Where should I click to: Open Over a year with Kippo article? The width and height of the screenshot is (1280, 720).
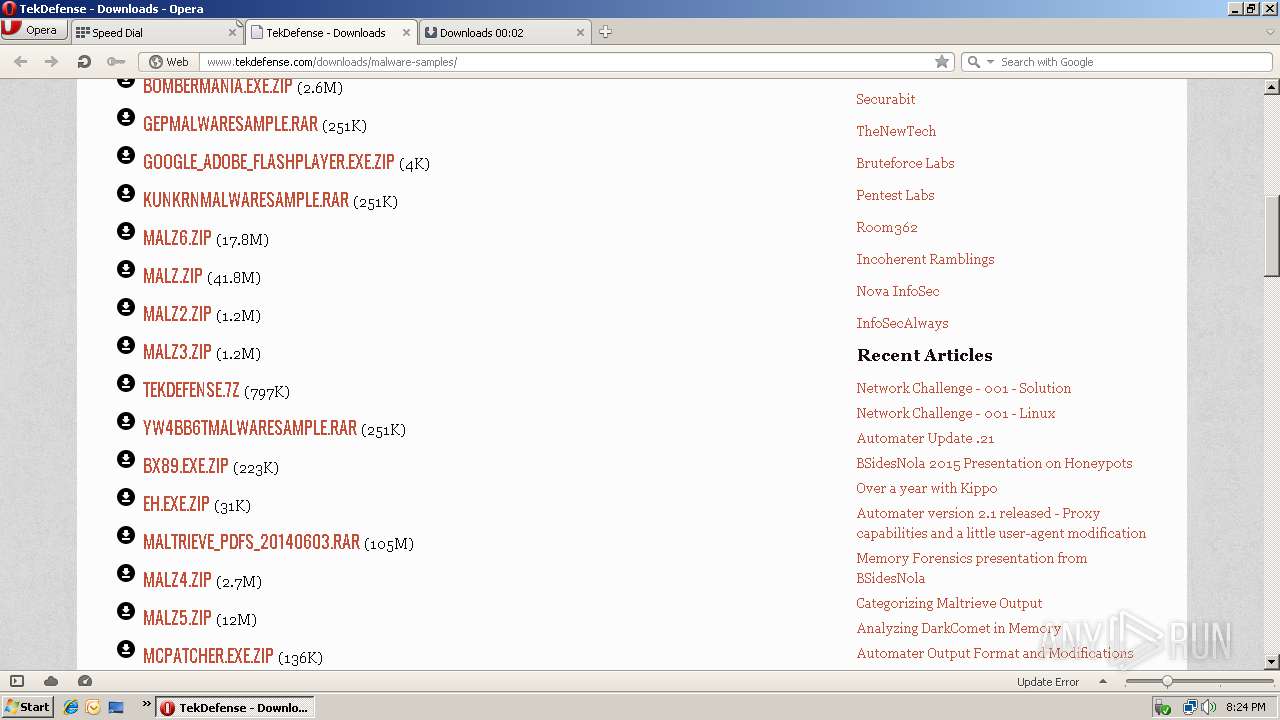tap(926, 488)
